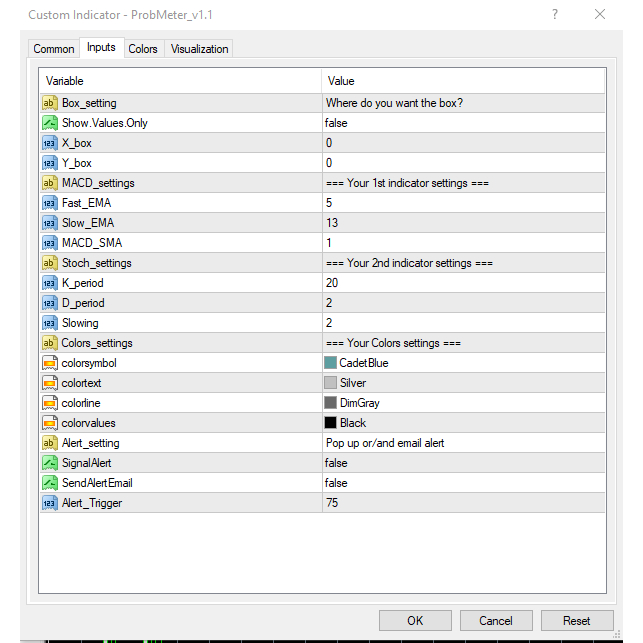Click the X_box integer type icon
The image size is (643, 643).
49,143
